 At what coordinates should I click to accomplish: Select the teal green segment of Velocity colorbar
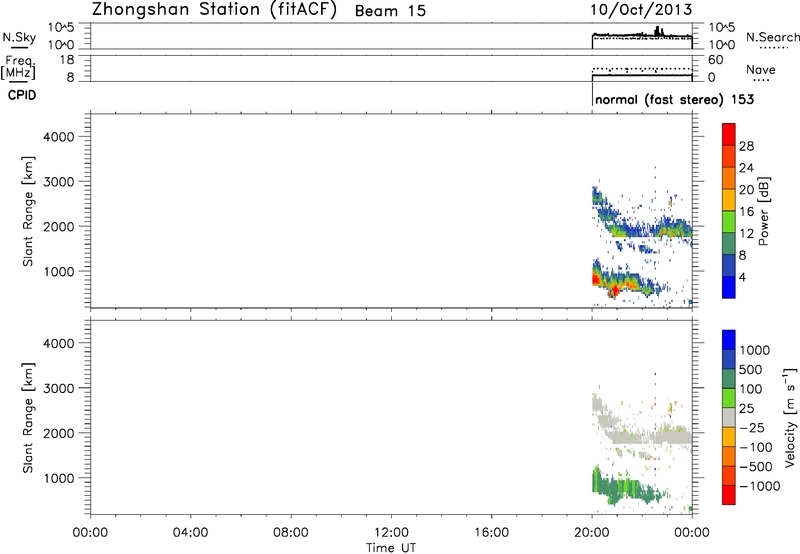(729, 379)
